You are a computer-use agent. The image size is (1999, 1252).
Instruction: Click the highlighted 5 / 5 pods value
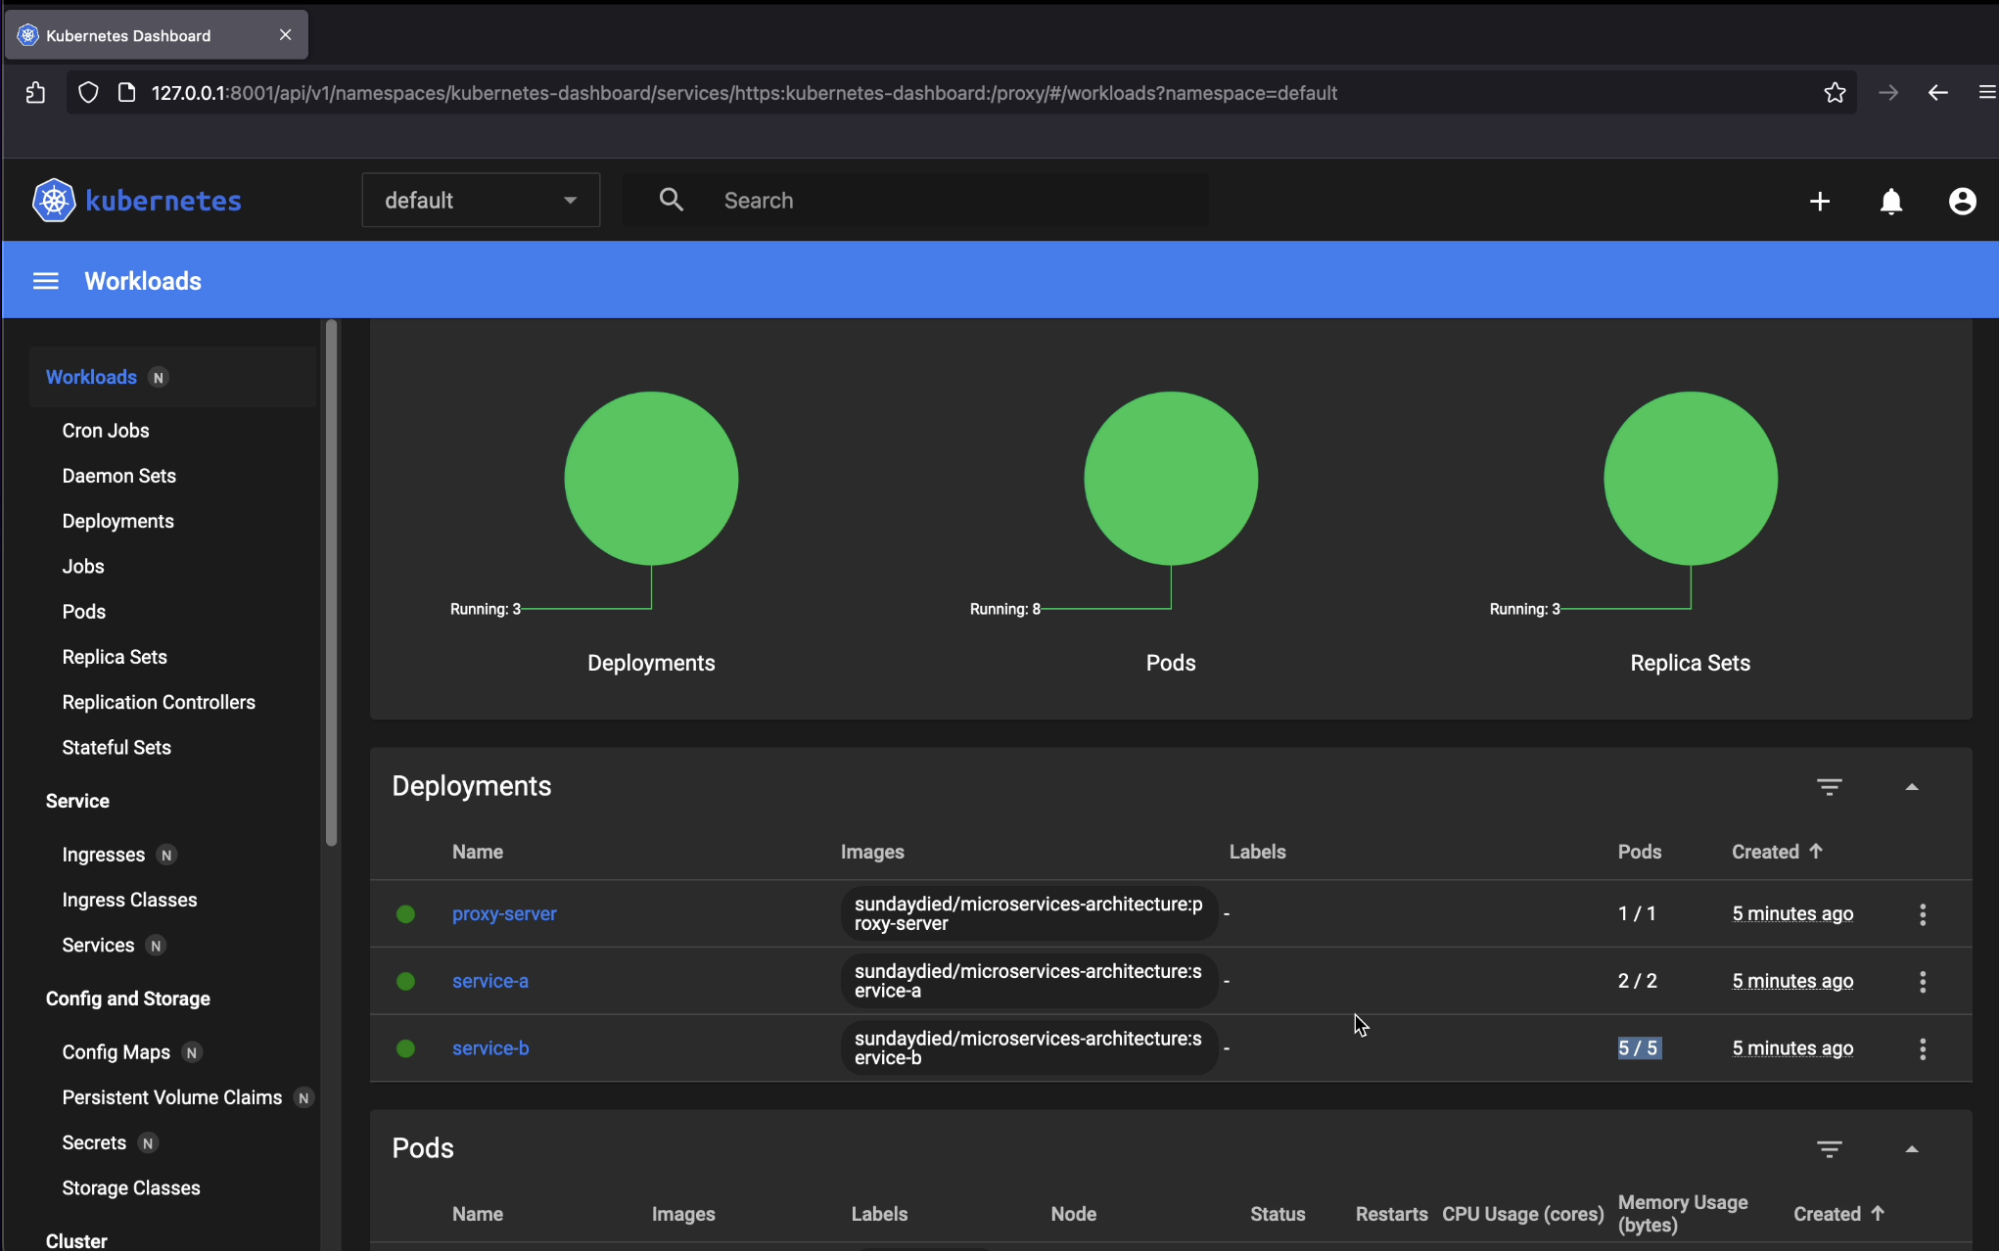click(x=1638, y=1048)
